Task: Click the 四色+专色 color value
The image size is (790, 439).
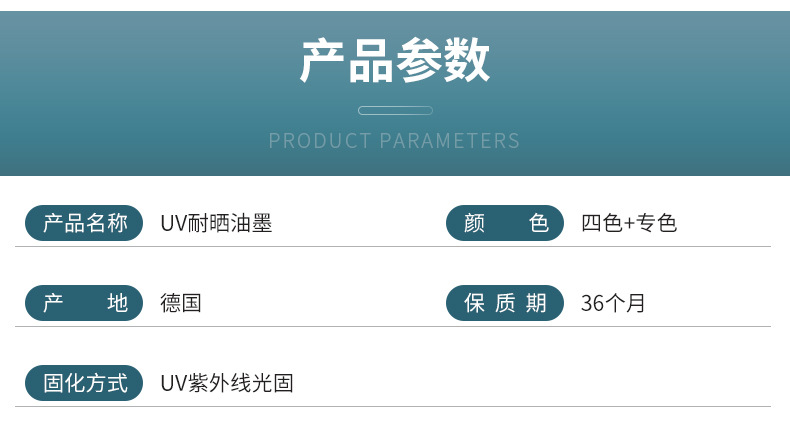Action: point(629,223)
